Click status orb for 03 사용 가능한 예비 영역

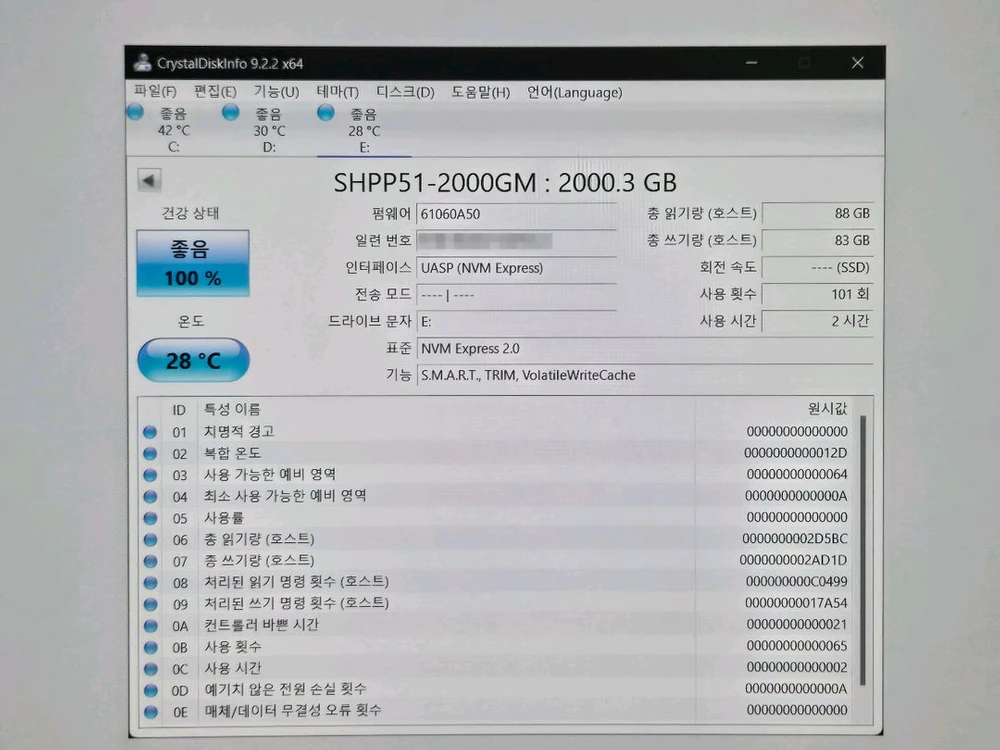[151, 475]
